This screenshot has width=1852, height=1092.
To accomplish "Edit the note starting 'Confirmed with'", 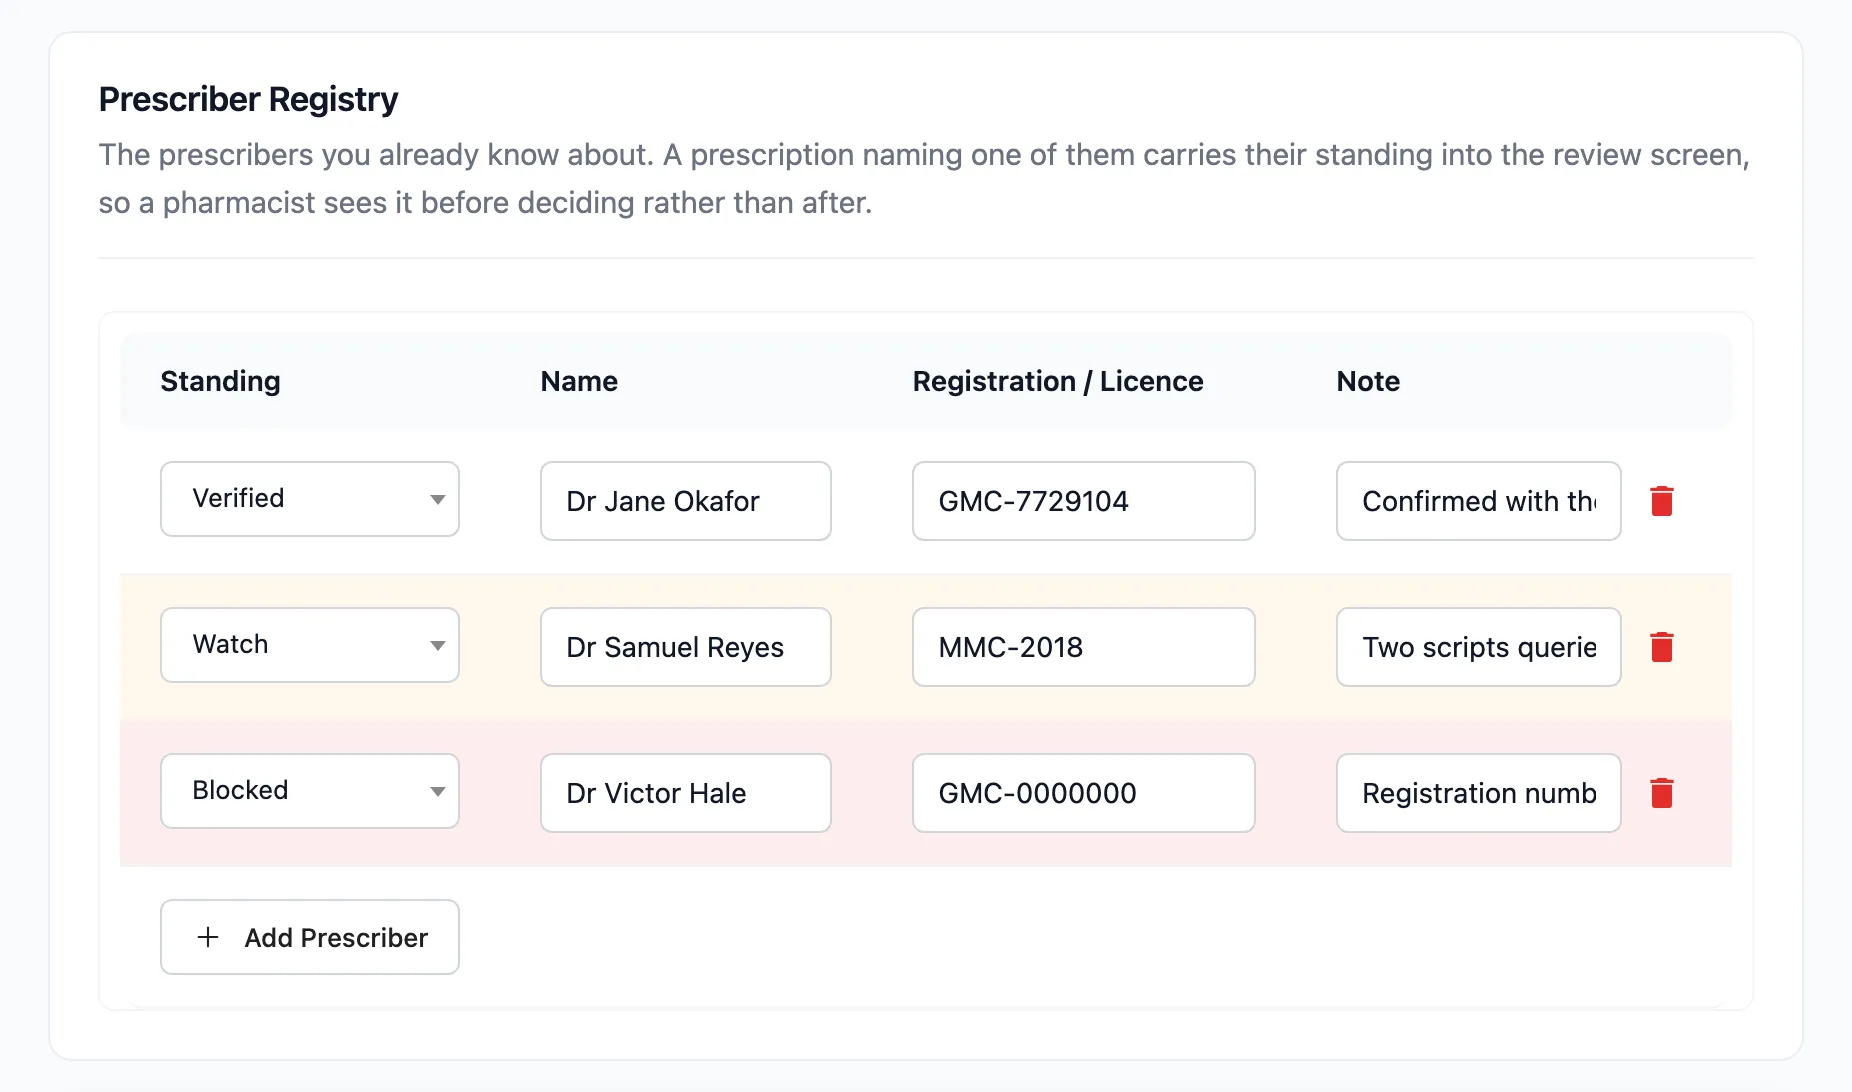I will [x=1479, y=501].
